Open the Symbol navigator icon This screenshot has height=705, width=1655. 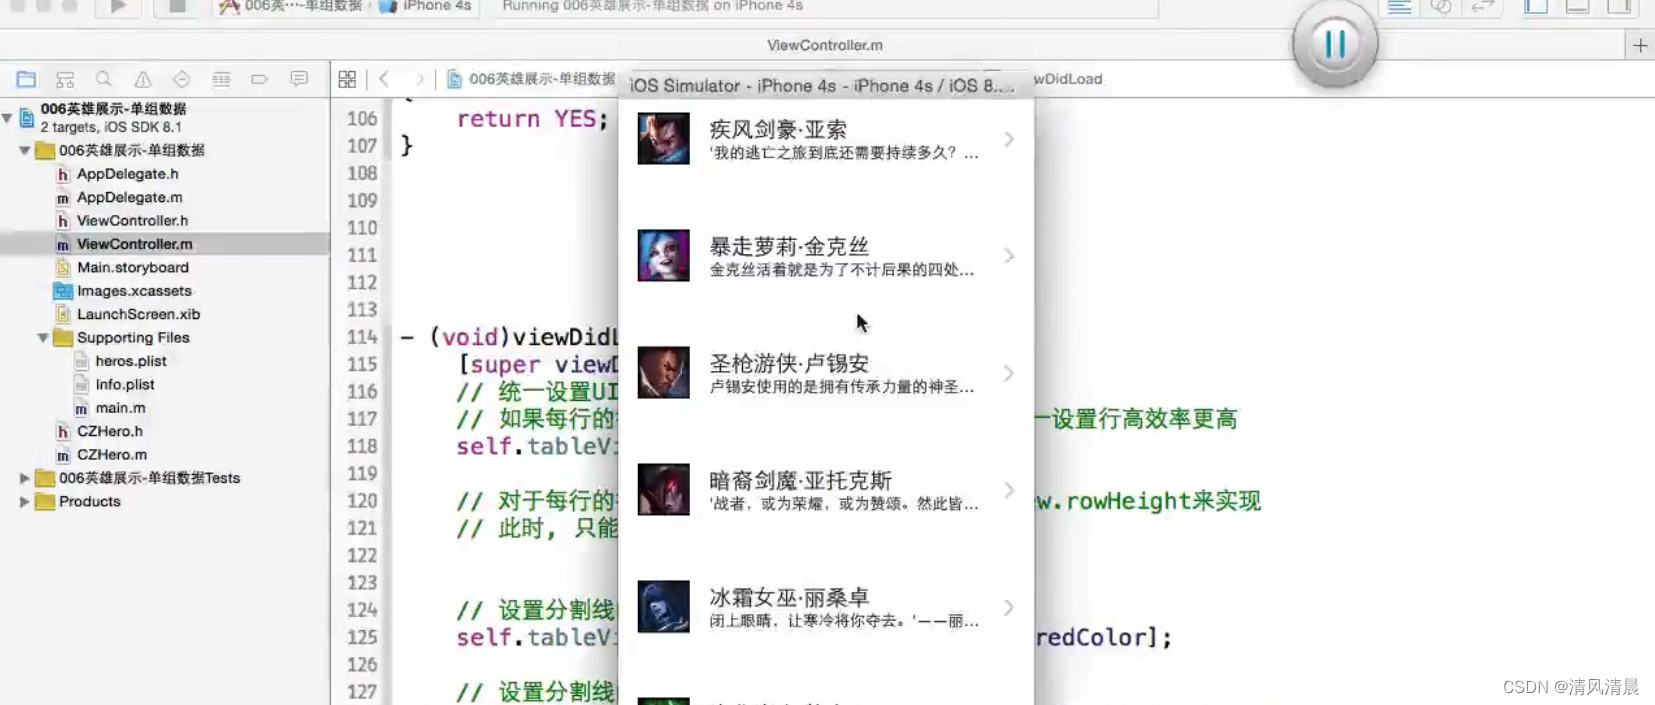65,79
